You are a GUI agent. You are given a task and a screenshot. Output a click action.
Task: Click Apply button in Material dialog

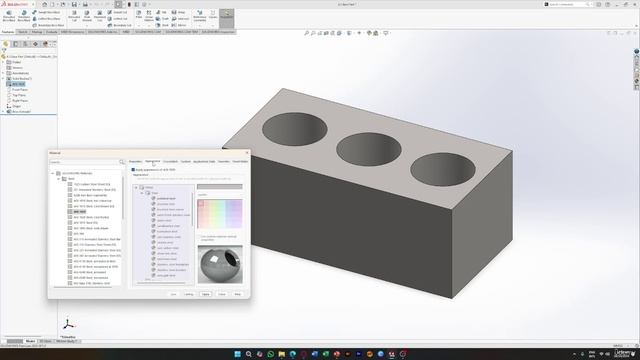[205, 294]
